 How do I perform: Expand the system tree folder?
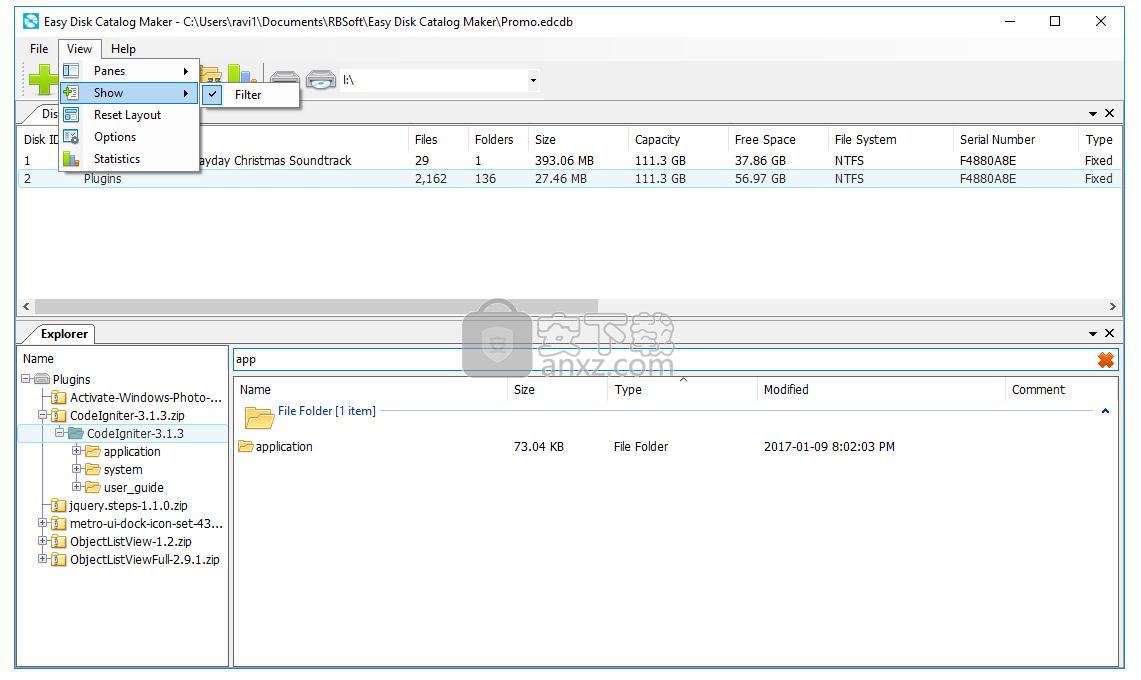coord(76,469)
